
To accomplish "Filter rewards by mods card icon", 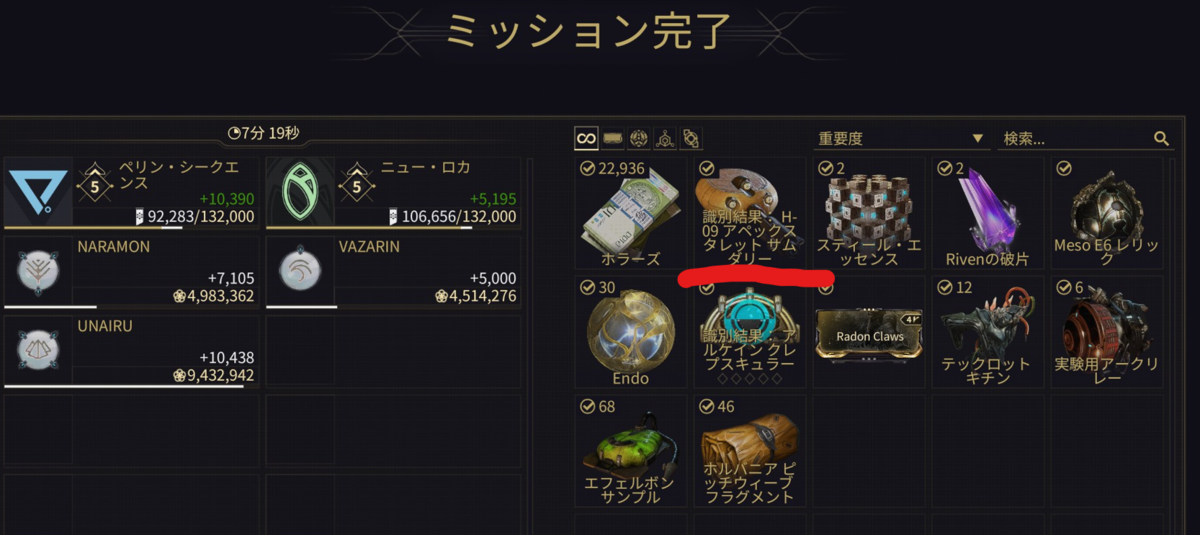I will 613,138.
